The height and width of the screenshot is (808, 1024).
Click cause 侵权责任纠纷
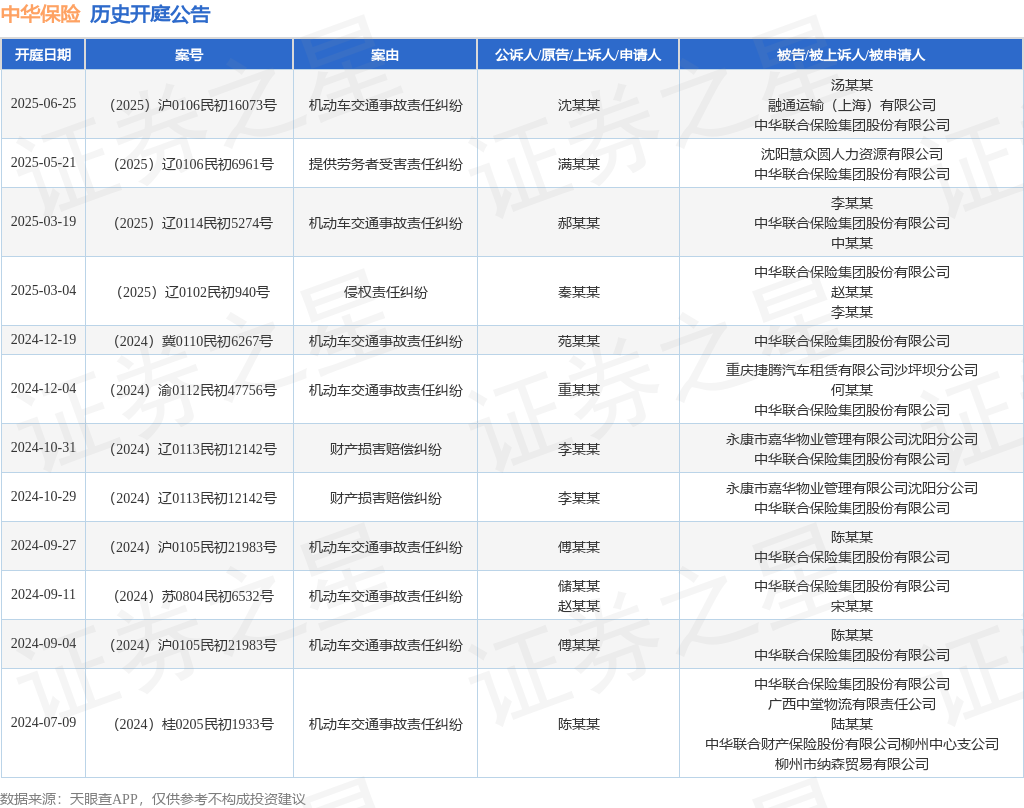[x=385, y=291]
